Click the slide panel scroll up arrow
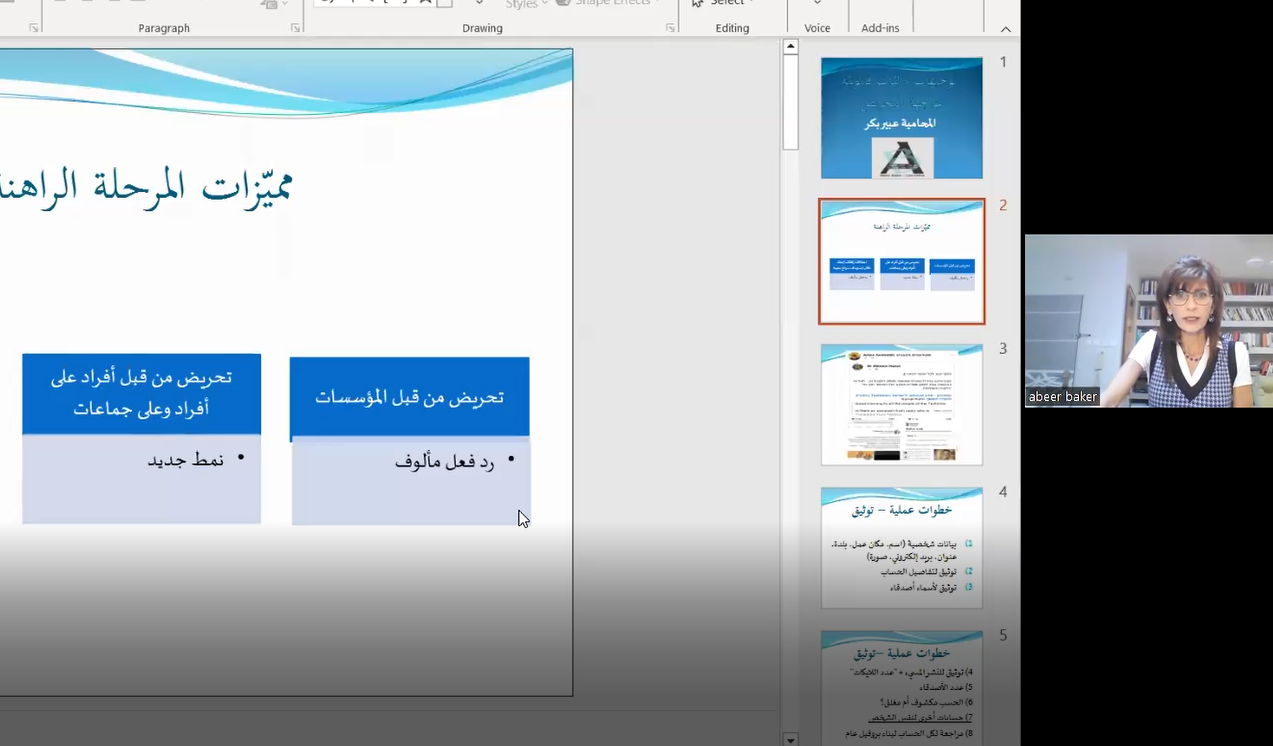This screenshot has height=746, width=1273. pyautogui.click(x=790, y=46)
